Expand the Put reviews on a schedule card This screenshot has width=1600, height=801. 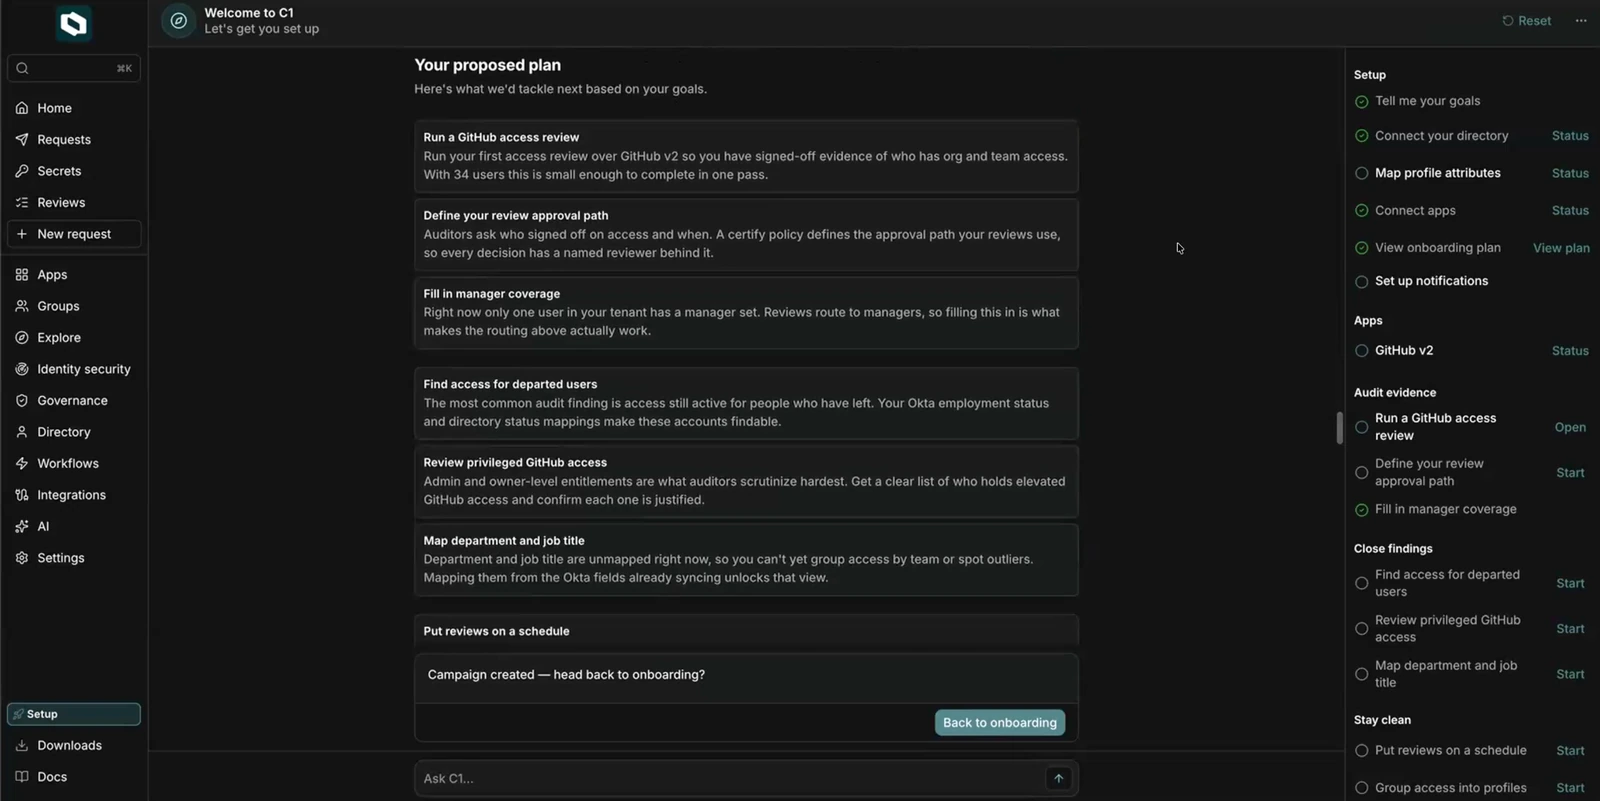coord(746,631)
